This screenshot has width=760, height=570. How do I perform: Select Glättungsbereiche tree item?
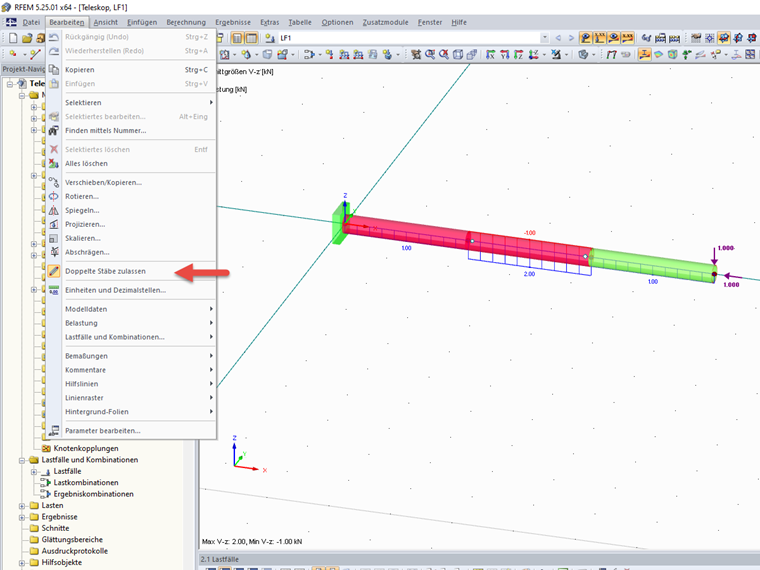[72, 540]
